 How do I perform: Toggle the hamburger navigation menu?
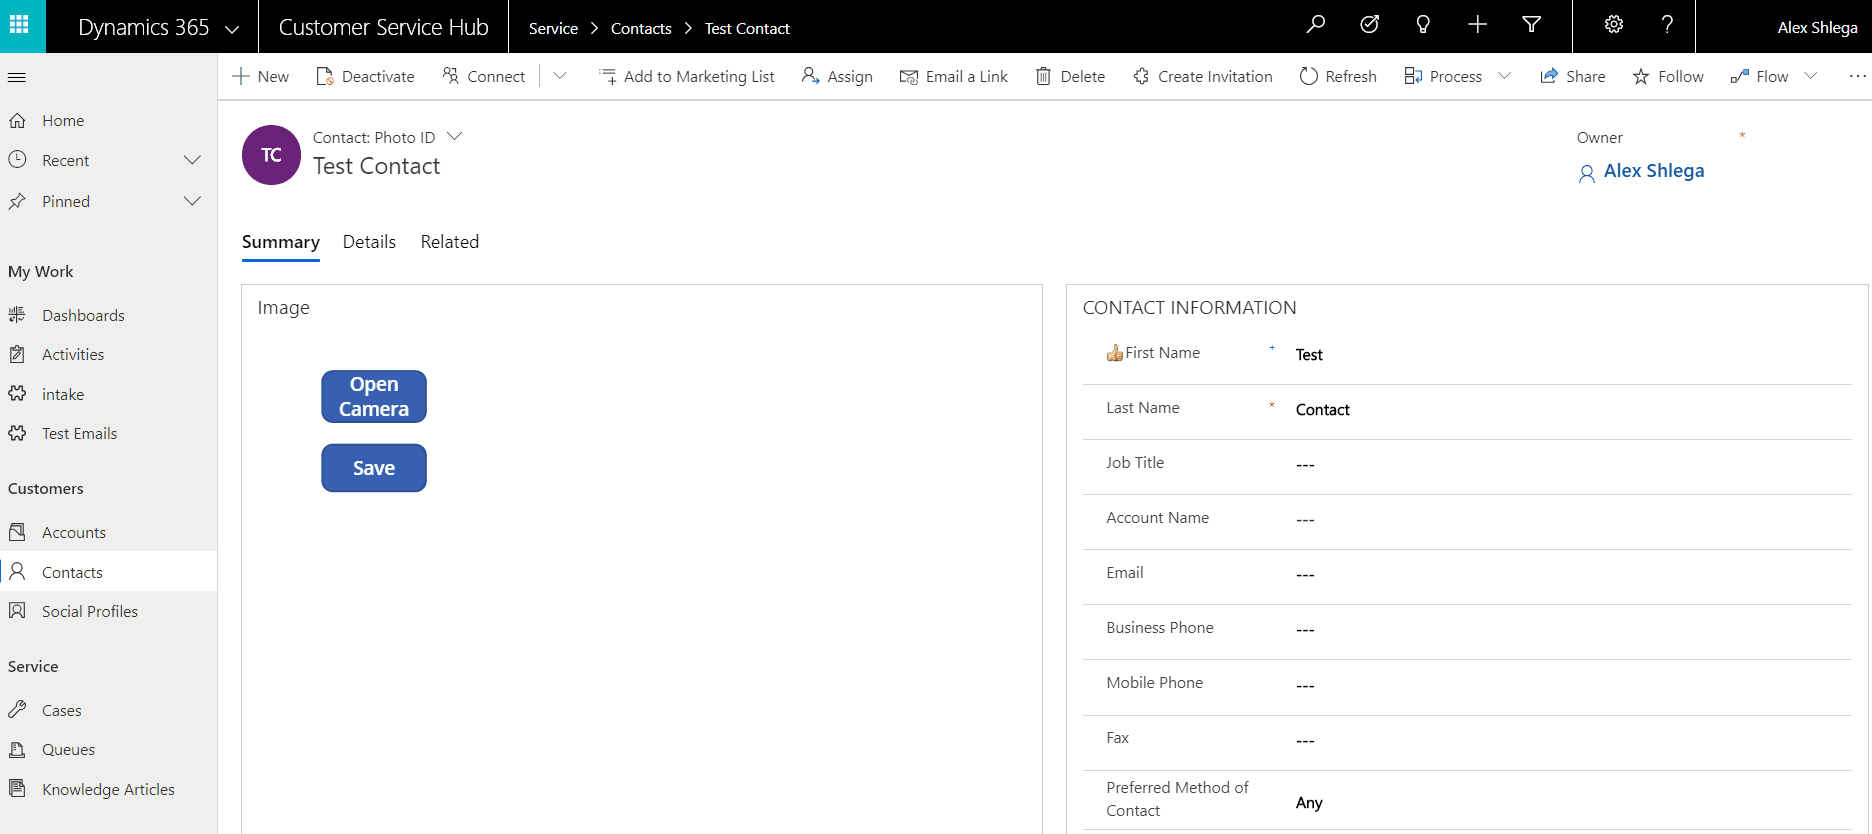click(17, 77)
